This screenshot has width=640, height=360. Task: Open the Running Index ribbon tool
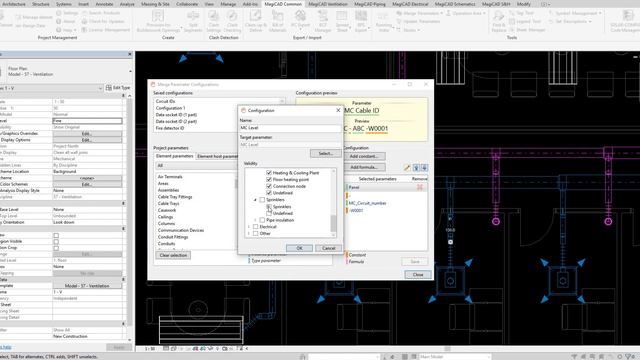pyautogui.click(x=383, y=21)
